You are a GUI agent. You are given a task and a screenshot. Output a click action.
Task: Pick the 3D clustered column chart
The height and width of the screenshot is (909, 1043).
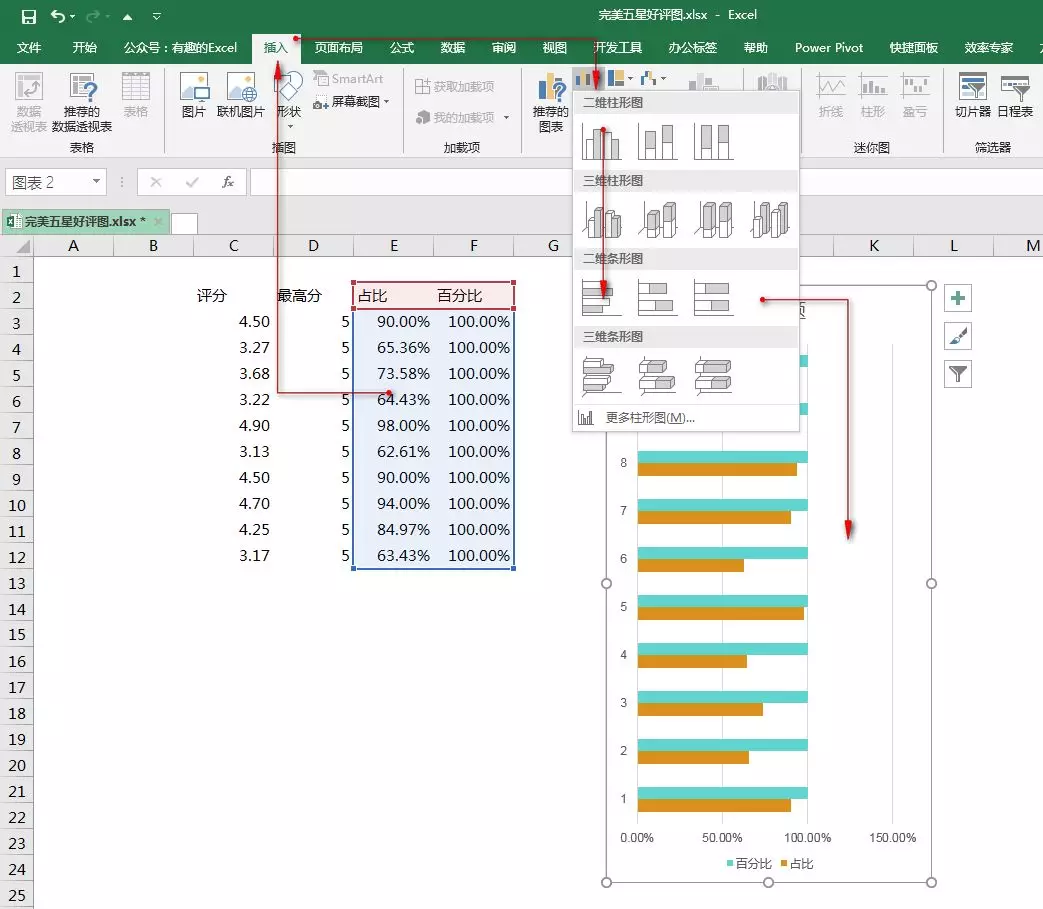click(601, 219)
